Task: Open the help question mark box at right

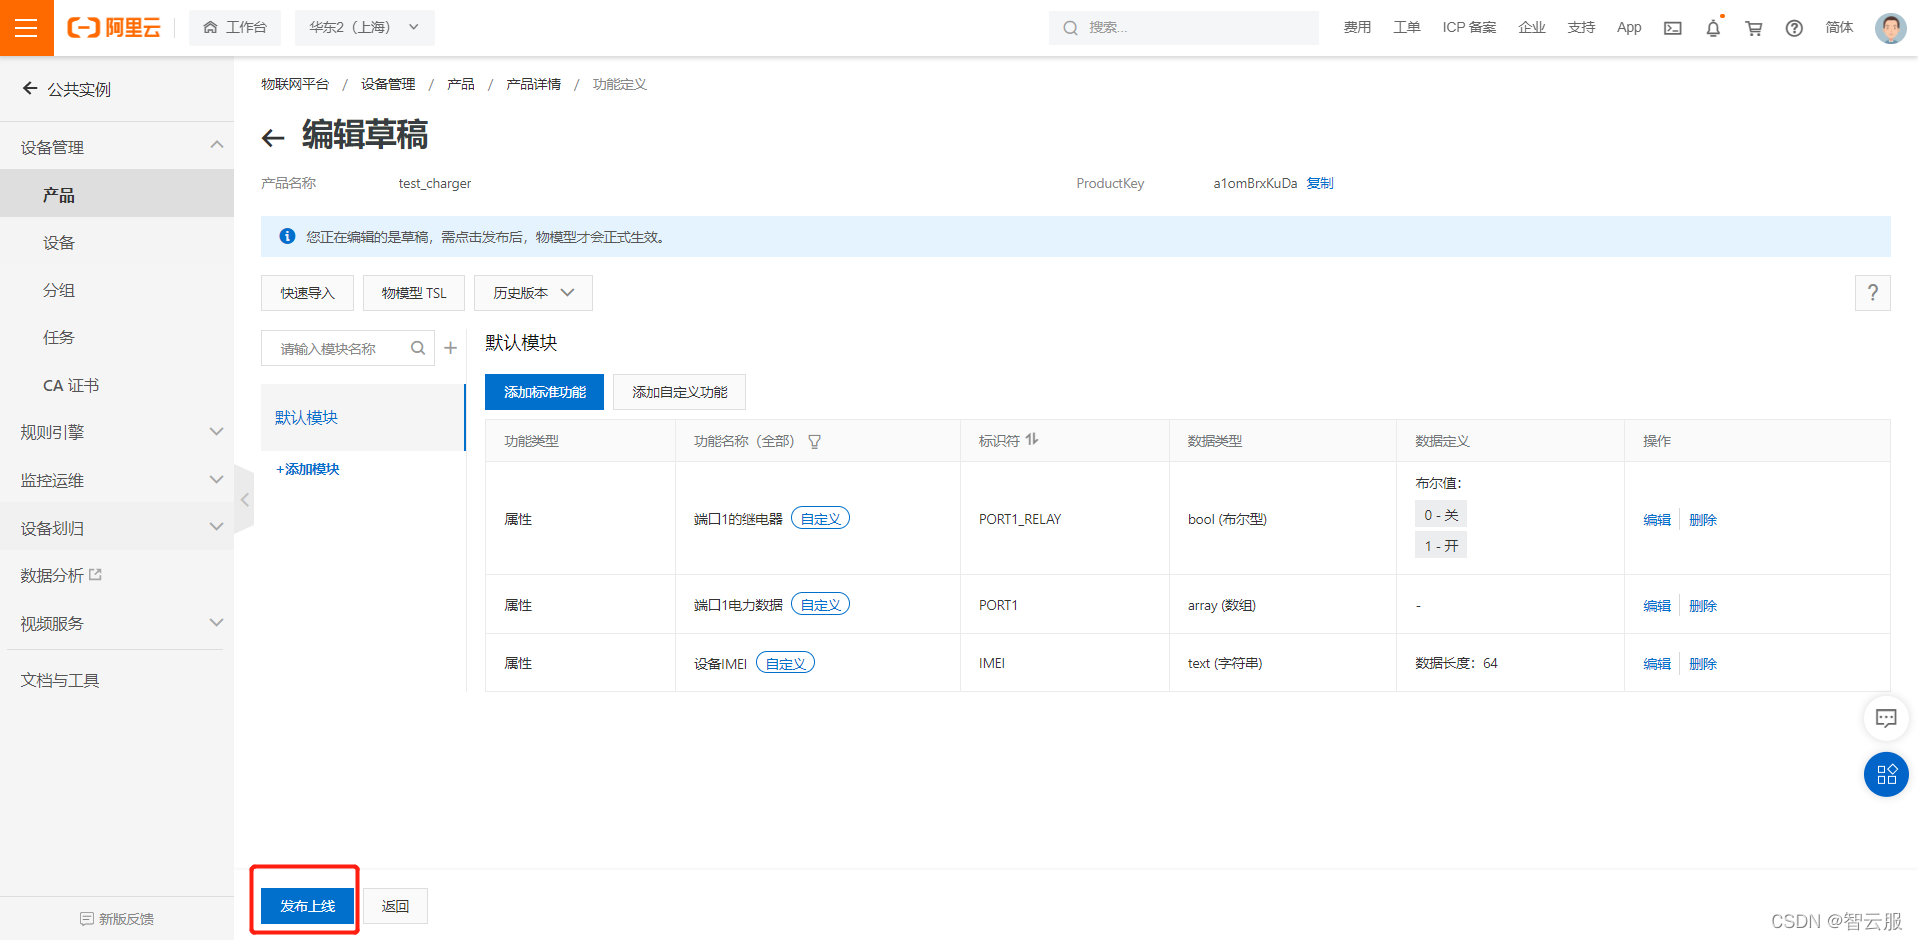Action: (x=1873, y=293)
